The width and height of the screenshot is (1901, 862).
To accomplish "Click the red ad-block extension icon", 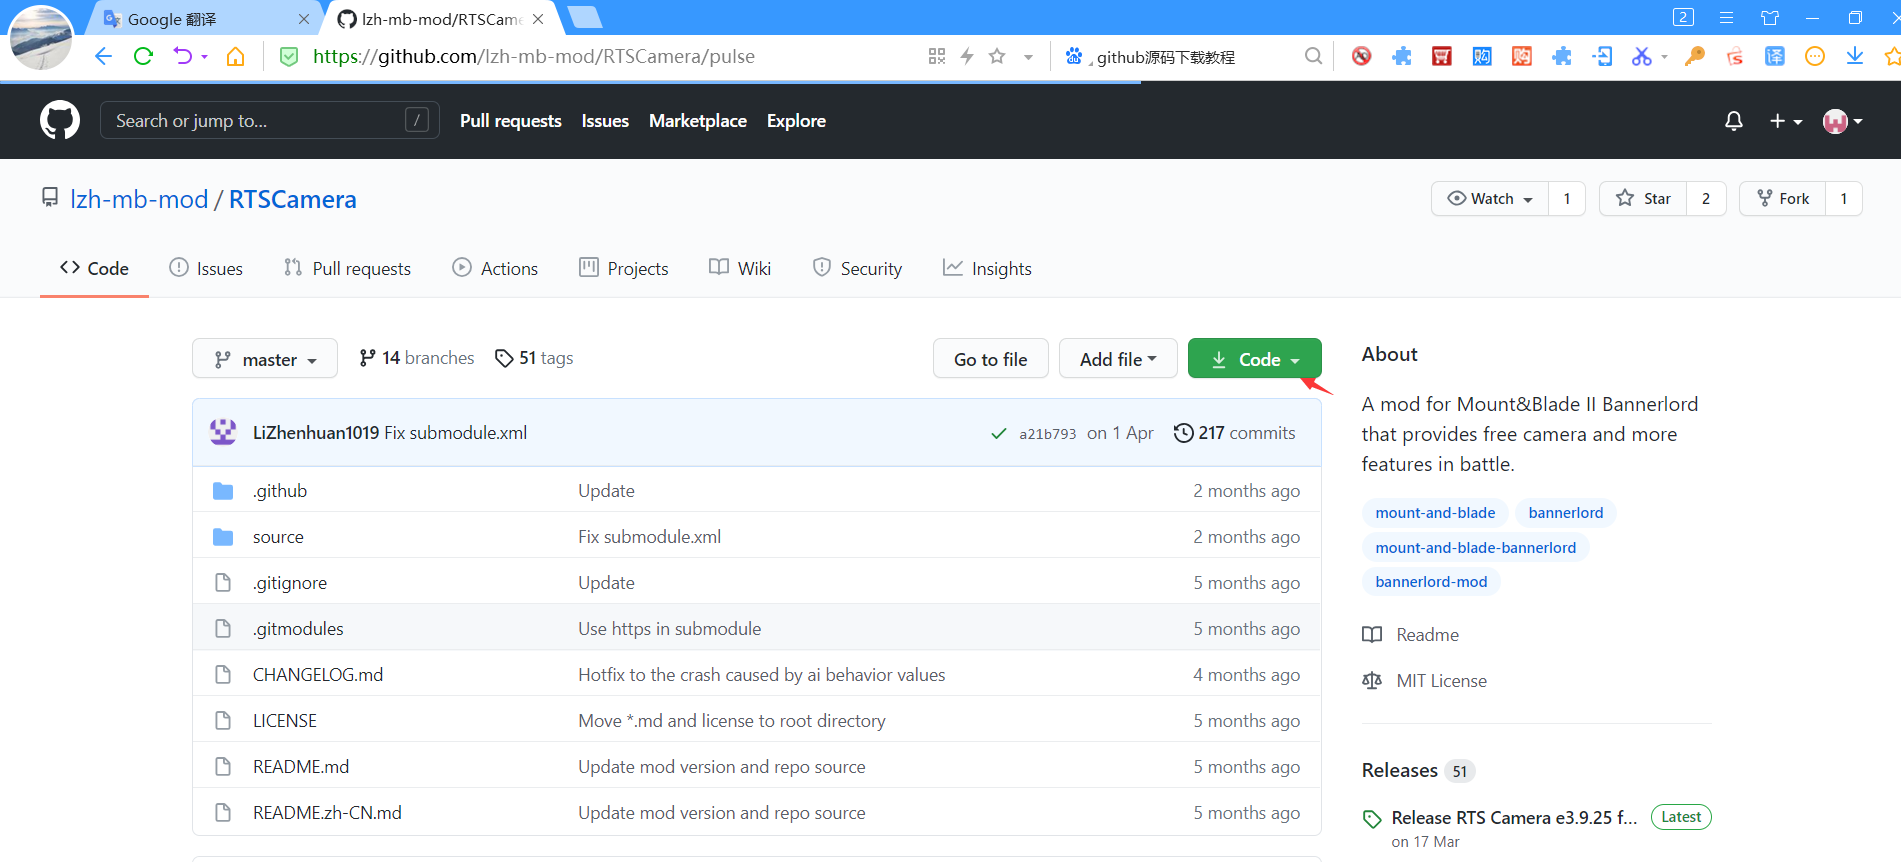I will pyautogui.click(x=1361, y=56).
